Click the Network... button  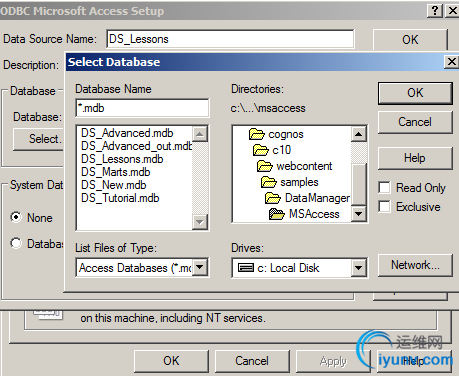415,265
